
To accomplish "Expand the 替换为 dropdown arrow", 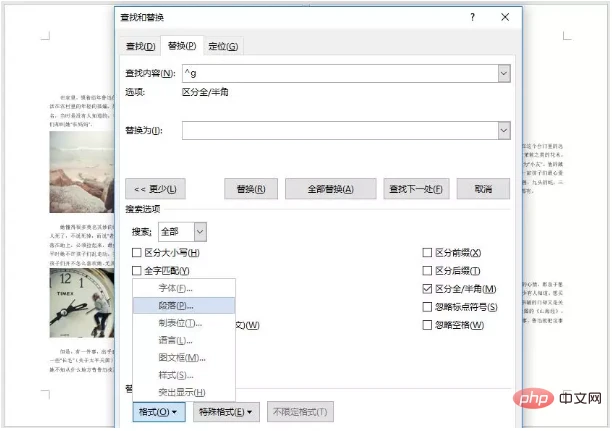I will click(504, 130).
